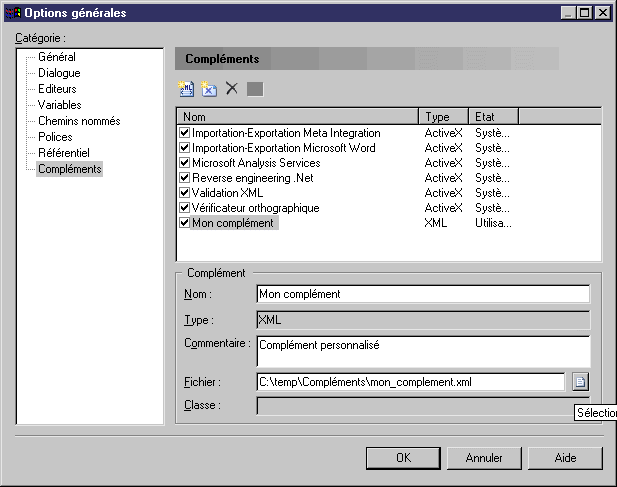Sort list by the Nom column header

coord(297,116)
